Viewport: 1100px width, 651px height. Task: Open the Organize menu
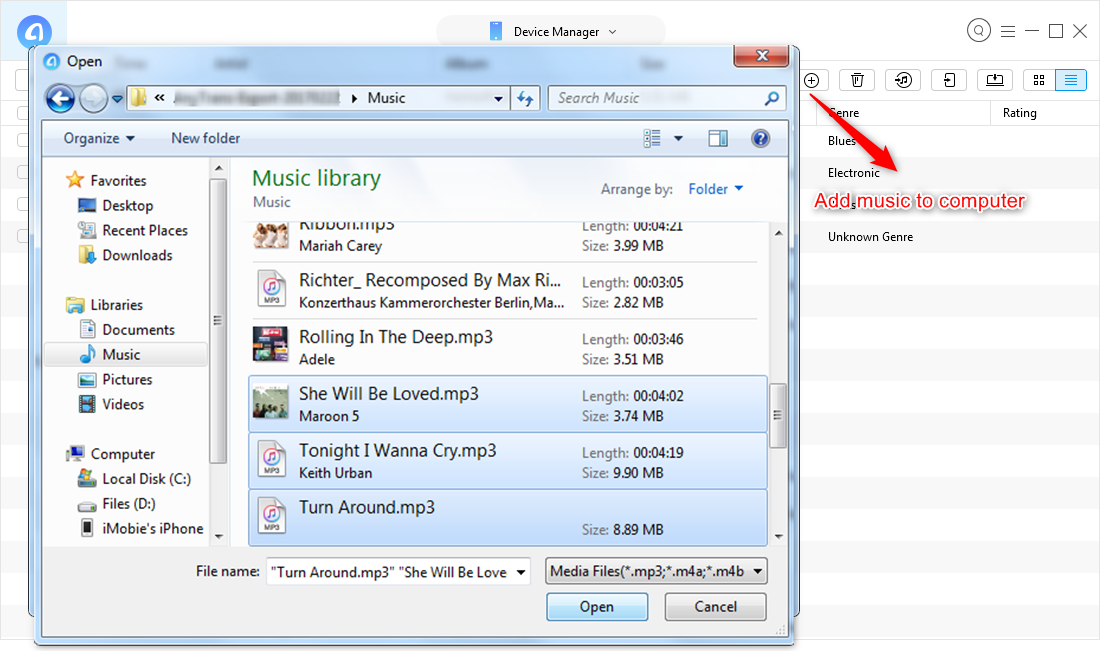click(98, 139)
